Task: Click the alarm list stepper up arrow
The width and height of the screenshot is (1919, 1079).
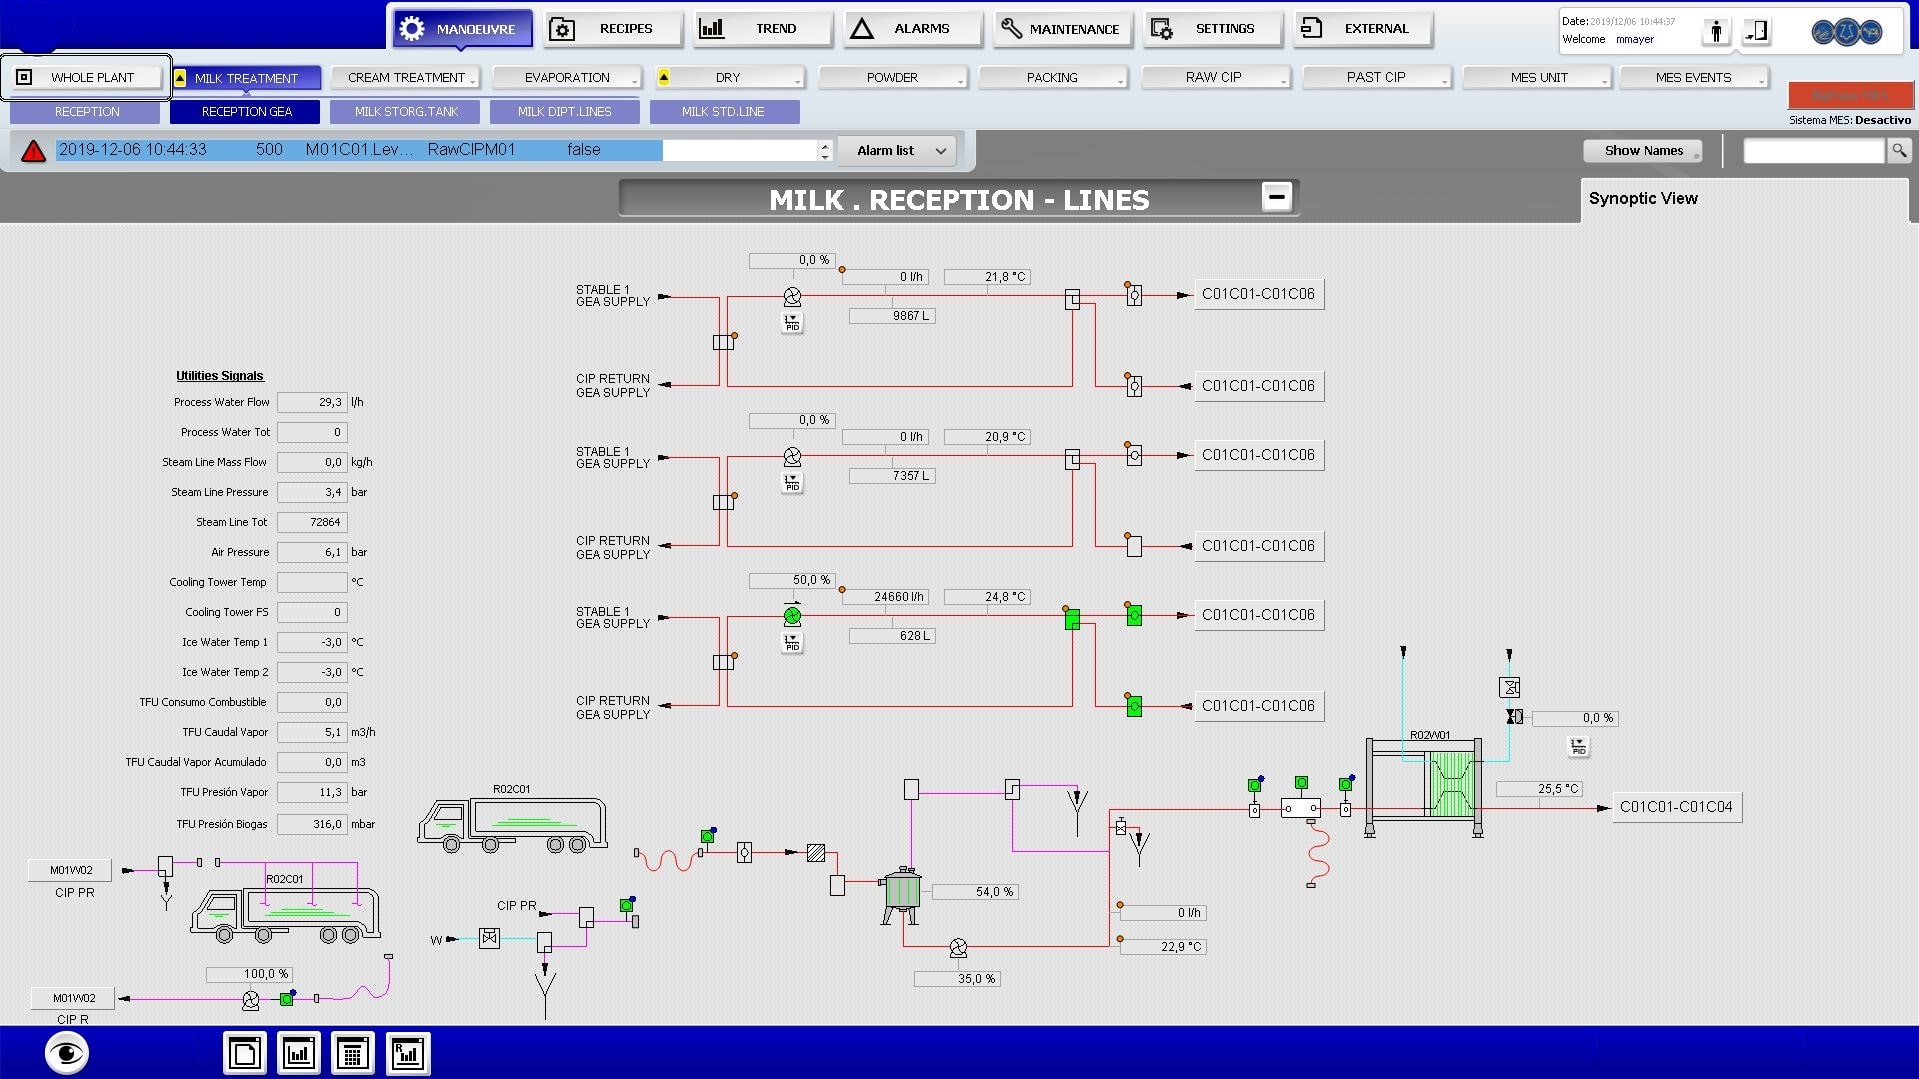Action: [x=825, y=145]
